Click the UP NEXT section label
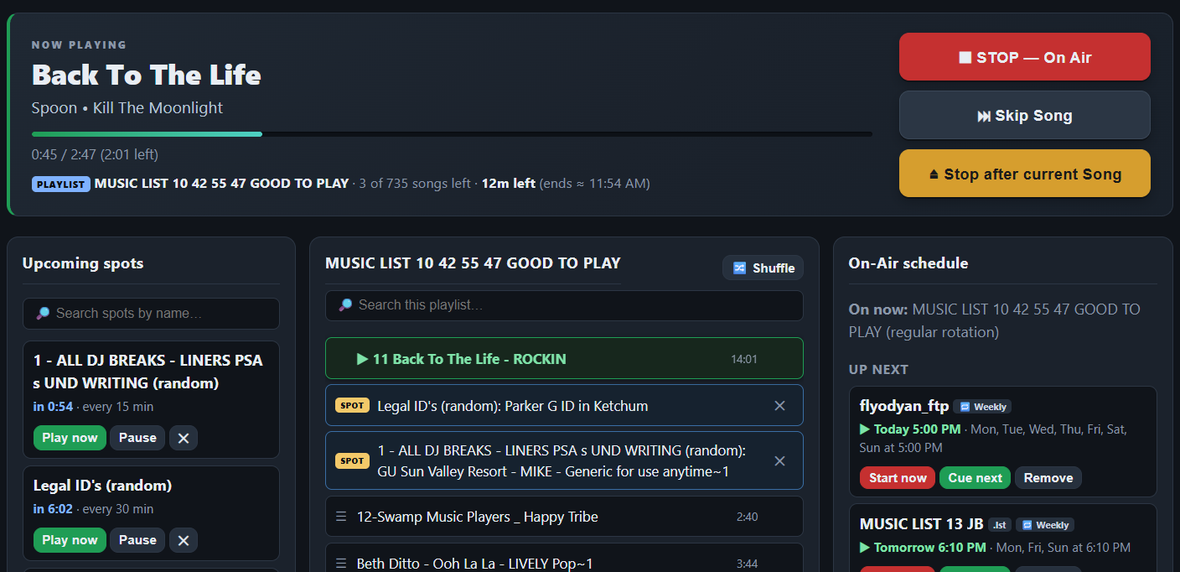 point(878,370)
